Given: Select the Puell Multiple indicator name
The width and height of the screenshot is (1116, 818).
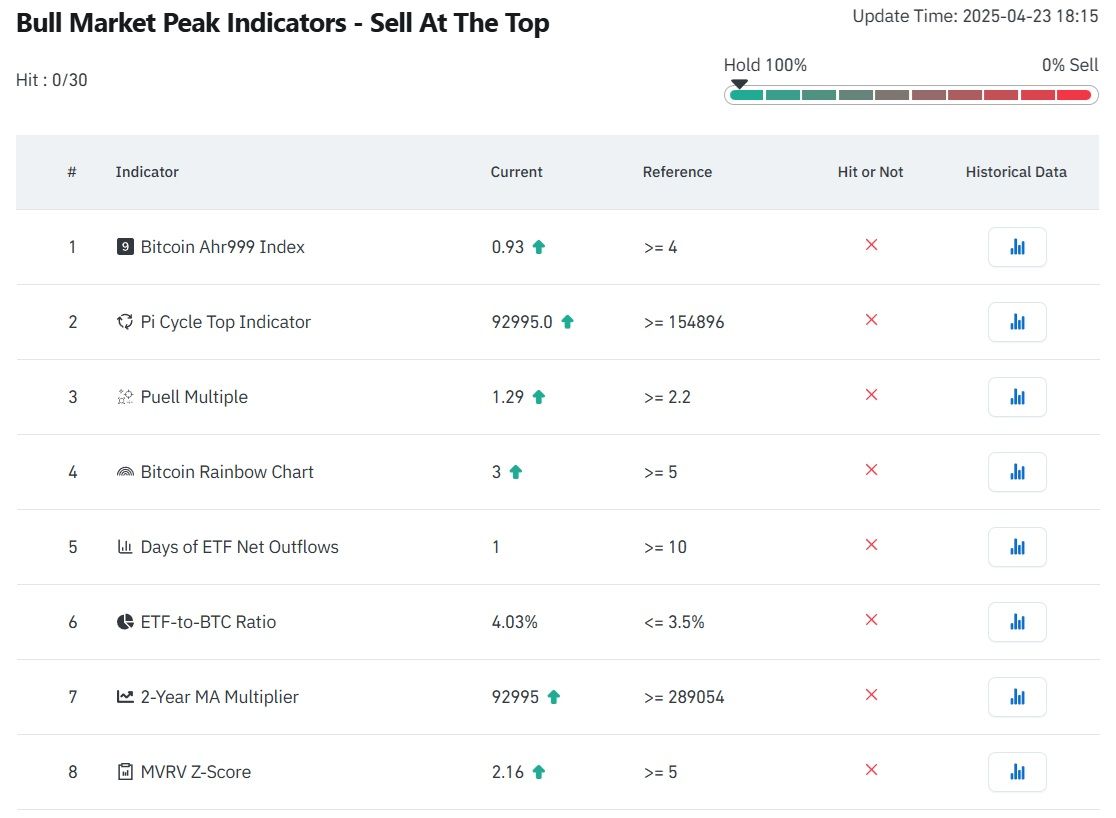Looking at the screenshot, I should [194, 397].
